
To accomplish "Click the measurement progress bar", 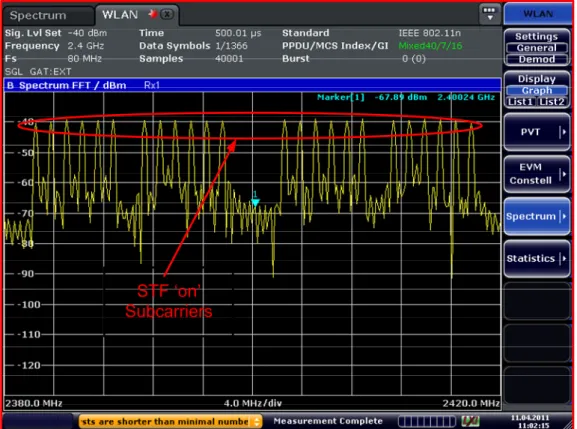I will pos(427,421).
